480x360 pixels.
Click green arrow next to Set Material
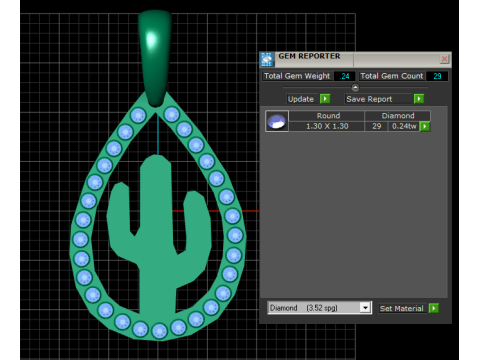point(434,308)
